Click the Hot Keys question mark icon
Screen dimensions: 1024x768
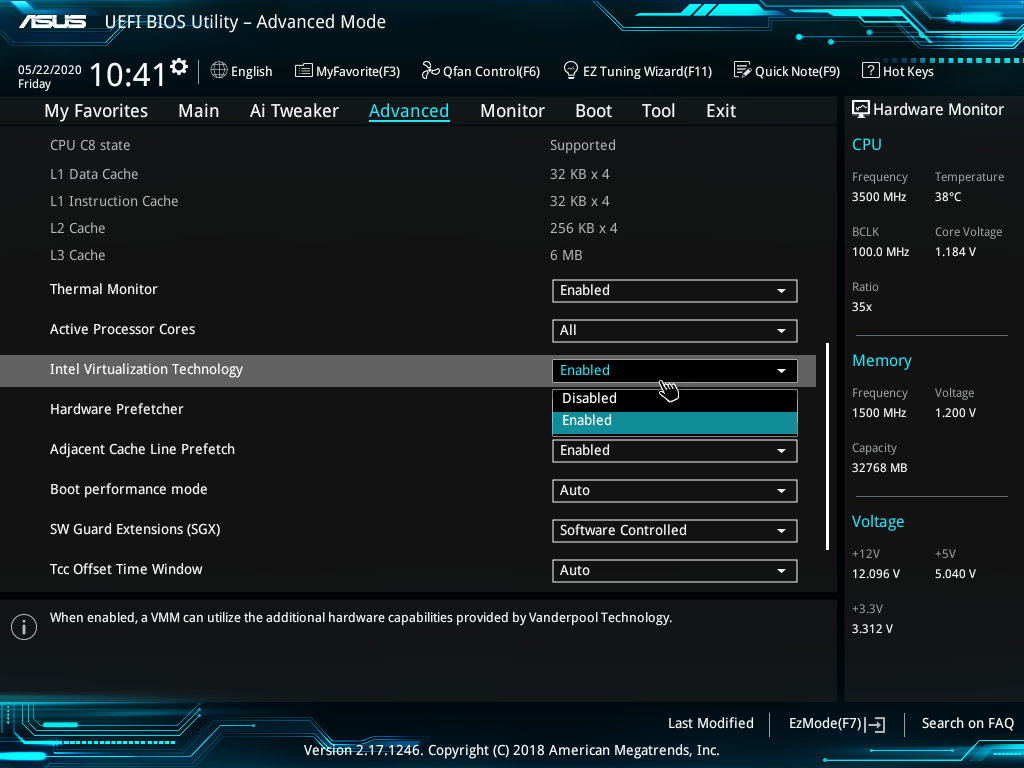coord(870,71)
